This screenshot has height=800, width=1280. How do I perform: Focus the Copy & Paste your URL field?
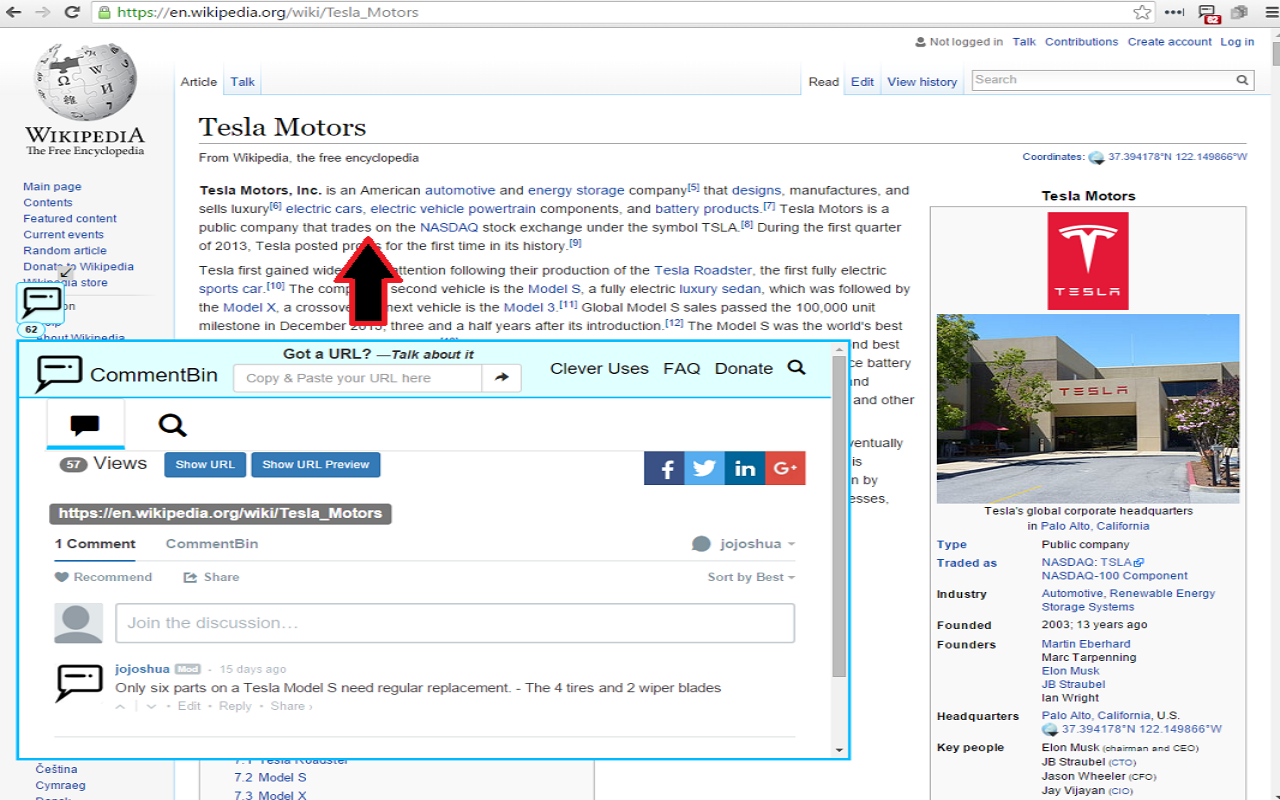click(358, 378)
